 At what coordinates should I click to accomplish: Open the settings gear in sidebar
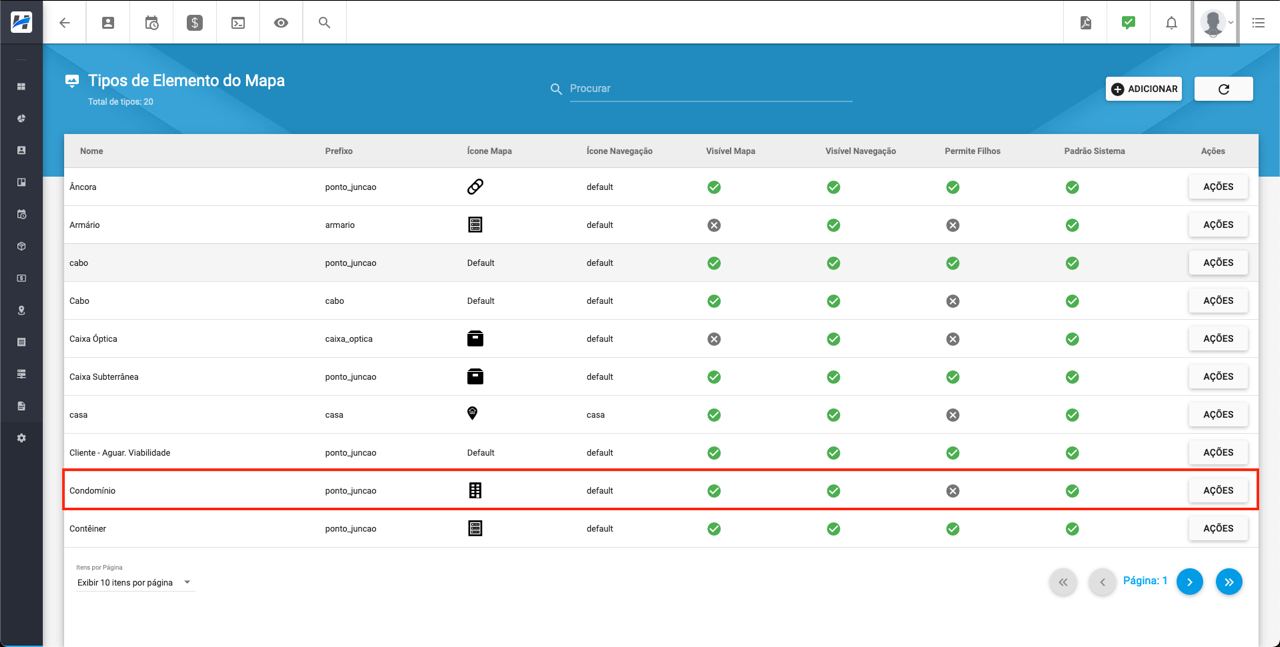(21, 438)
